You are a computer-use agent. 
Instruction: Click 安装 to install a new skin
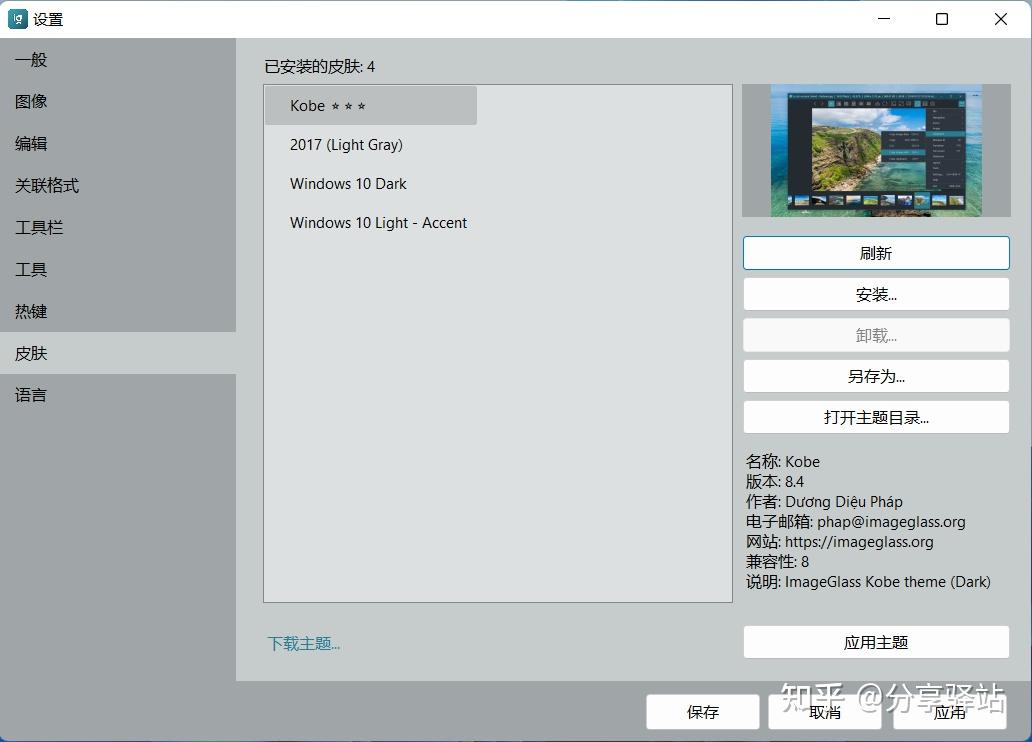pyautogui.click(x=875, y=294)
